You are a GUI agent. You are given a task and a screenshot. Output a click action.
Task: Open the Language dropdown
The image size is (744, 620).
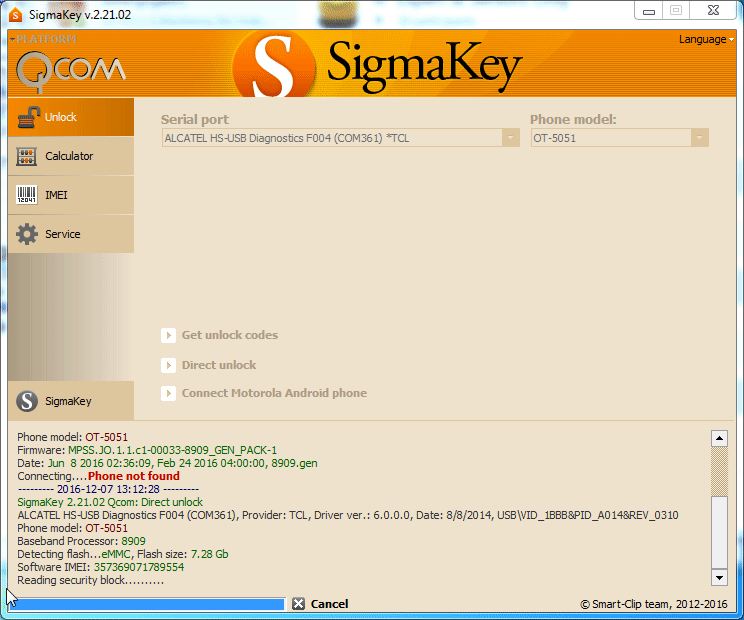pyautogui.click(x=706, y=39)
